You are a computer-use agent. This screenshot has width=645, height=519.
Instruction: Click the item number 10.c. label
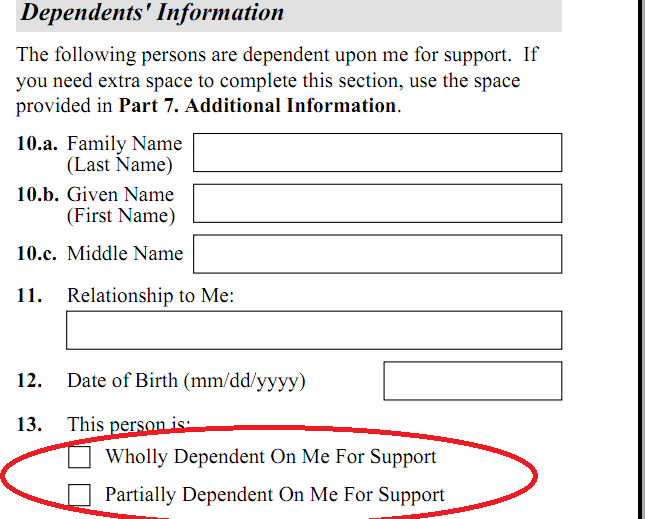pyautogui.click(x=37, y=254)
